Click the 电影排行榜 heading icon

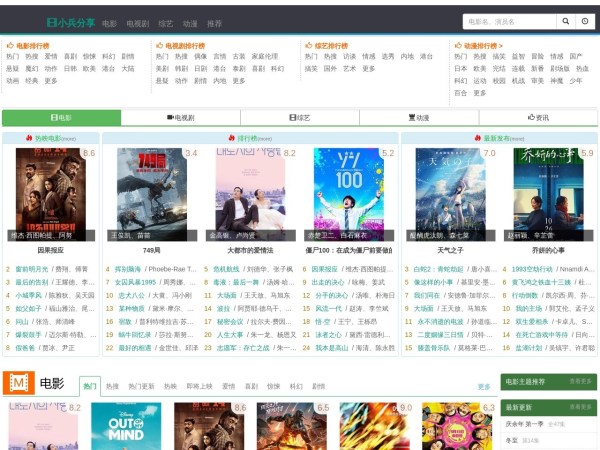click(10, 46)
